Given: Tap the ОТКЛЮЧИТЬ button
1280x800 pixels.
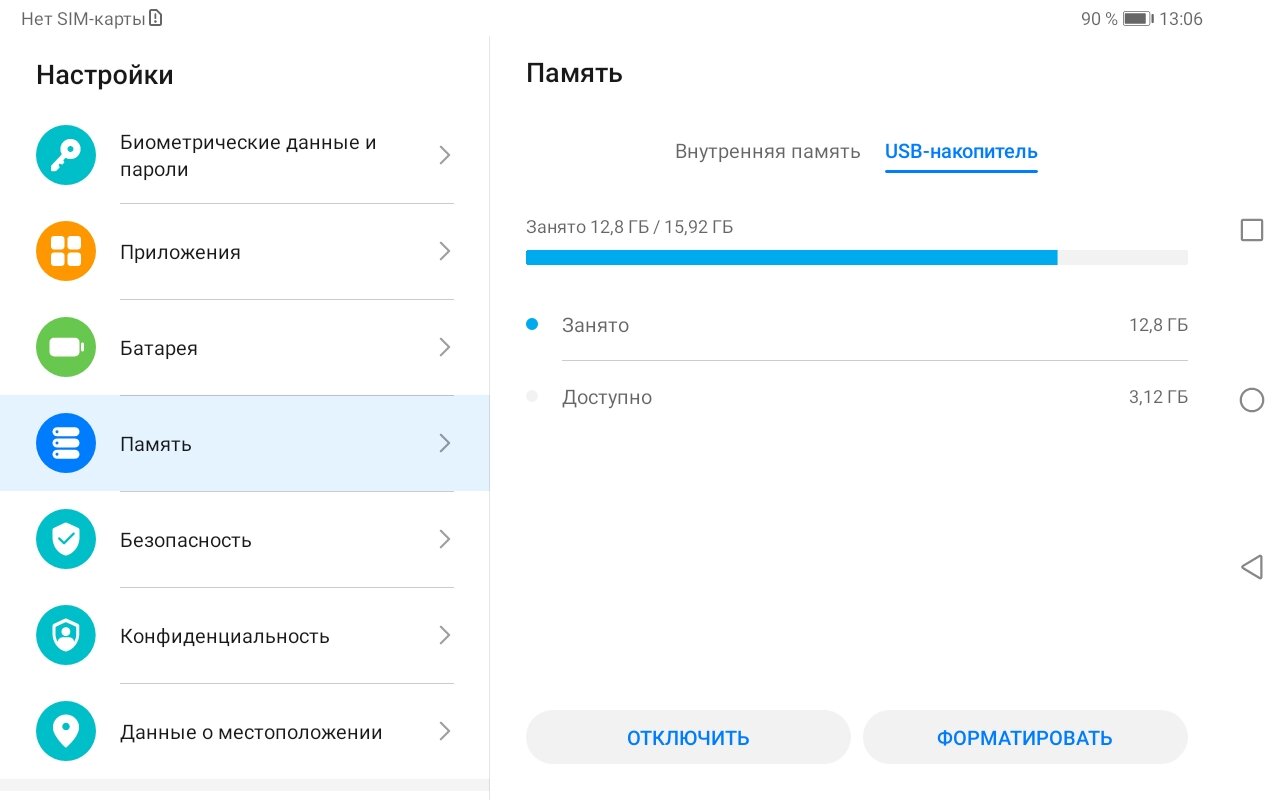Looking at the screenshot, I should click(x=688, y=738).
